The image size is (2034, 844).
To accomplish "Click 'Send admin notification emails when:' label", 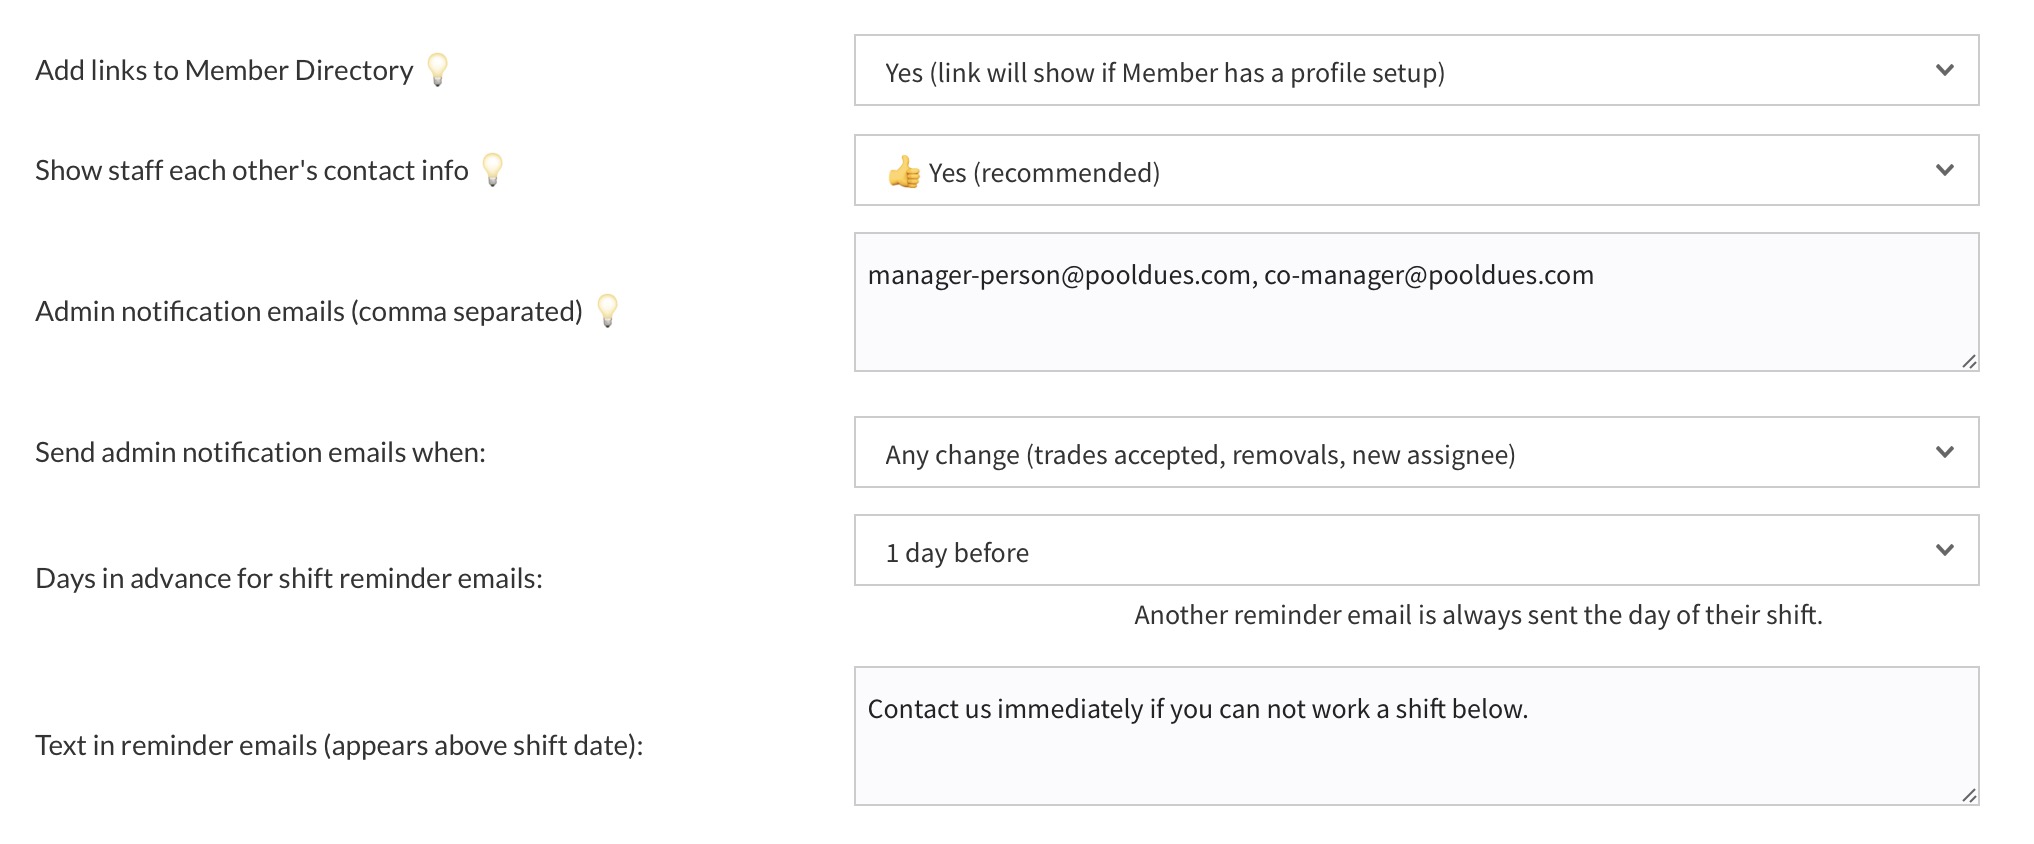I will [x=260, y=453].
